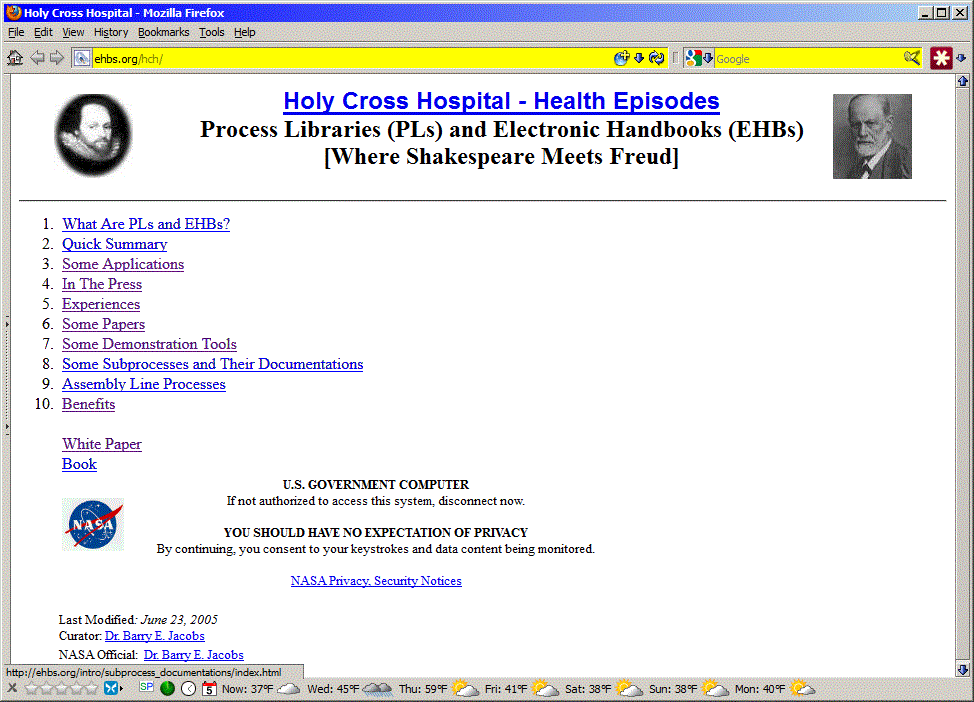Click into the Google search box
Screen dimensions: 974x702
click(808, 58)
